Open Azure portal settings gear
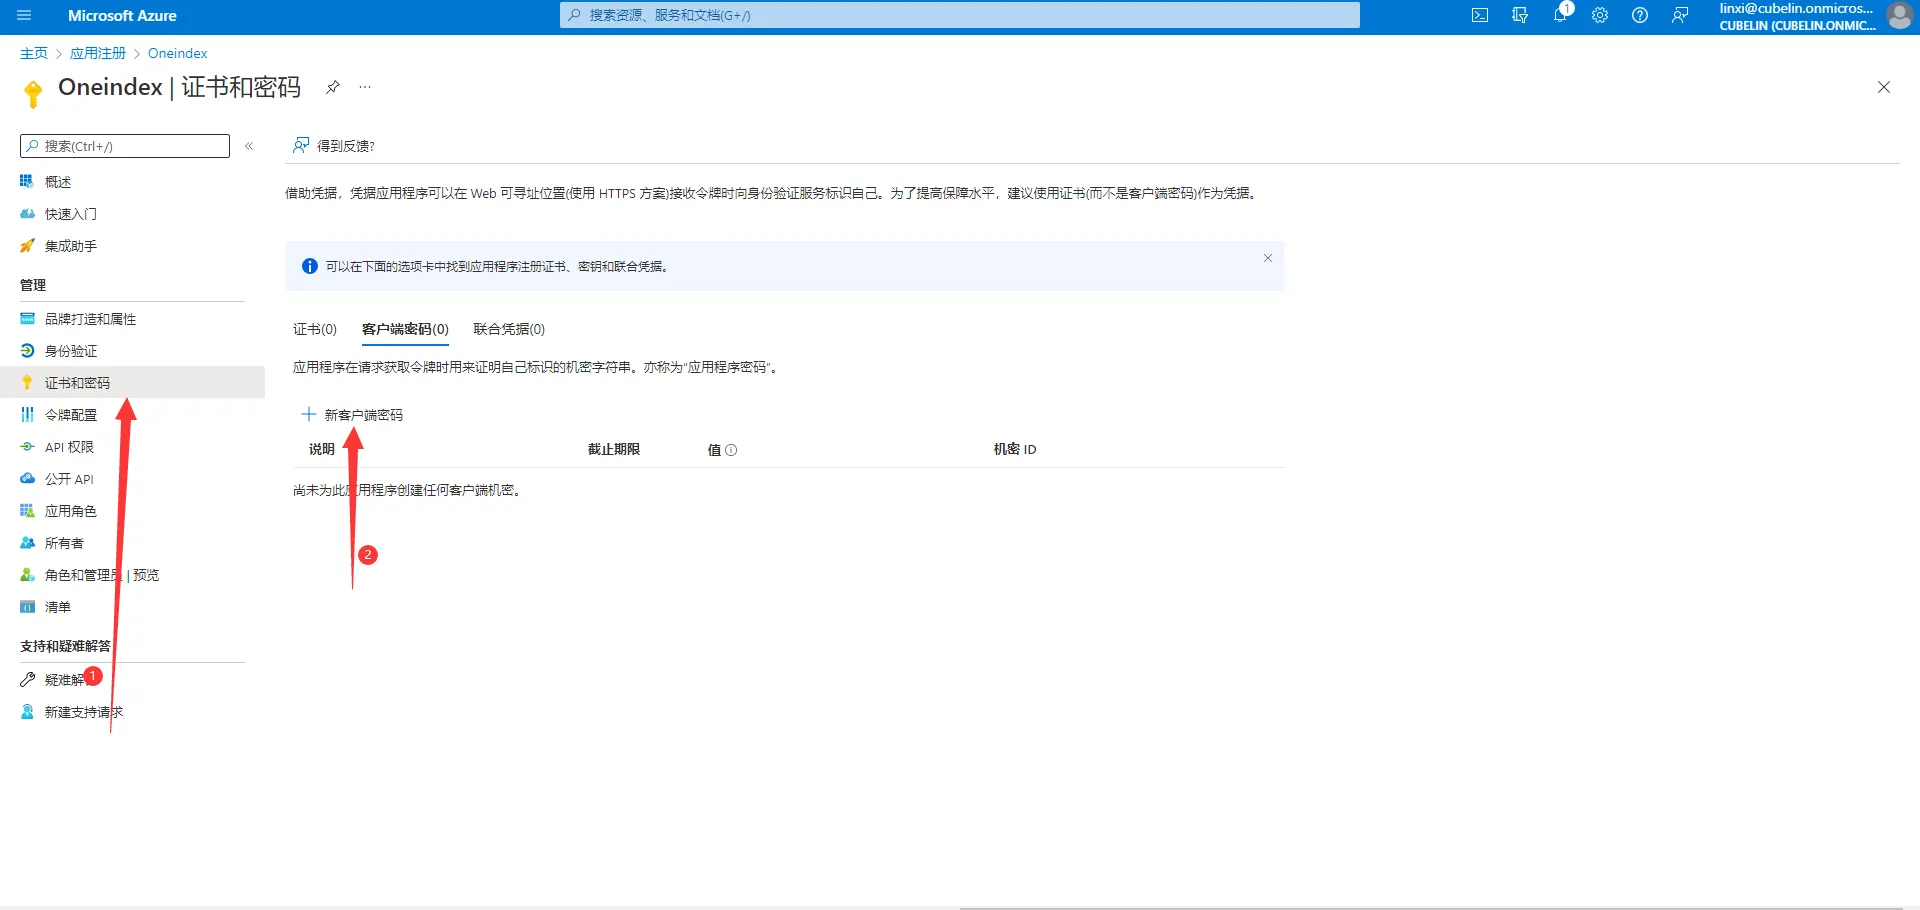 tap(1600, 15)
